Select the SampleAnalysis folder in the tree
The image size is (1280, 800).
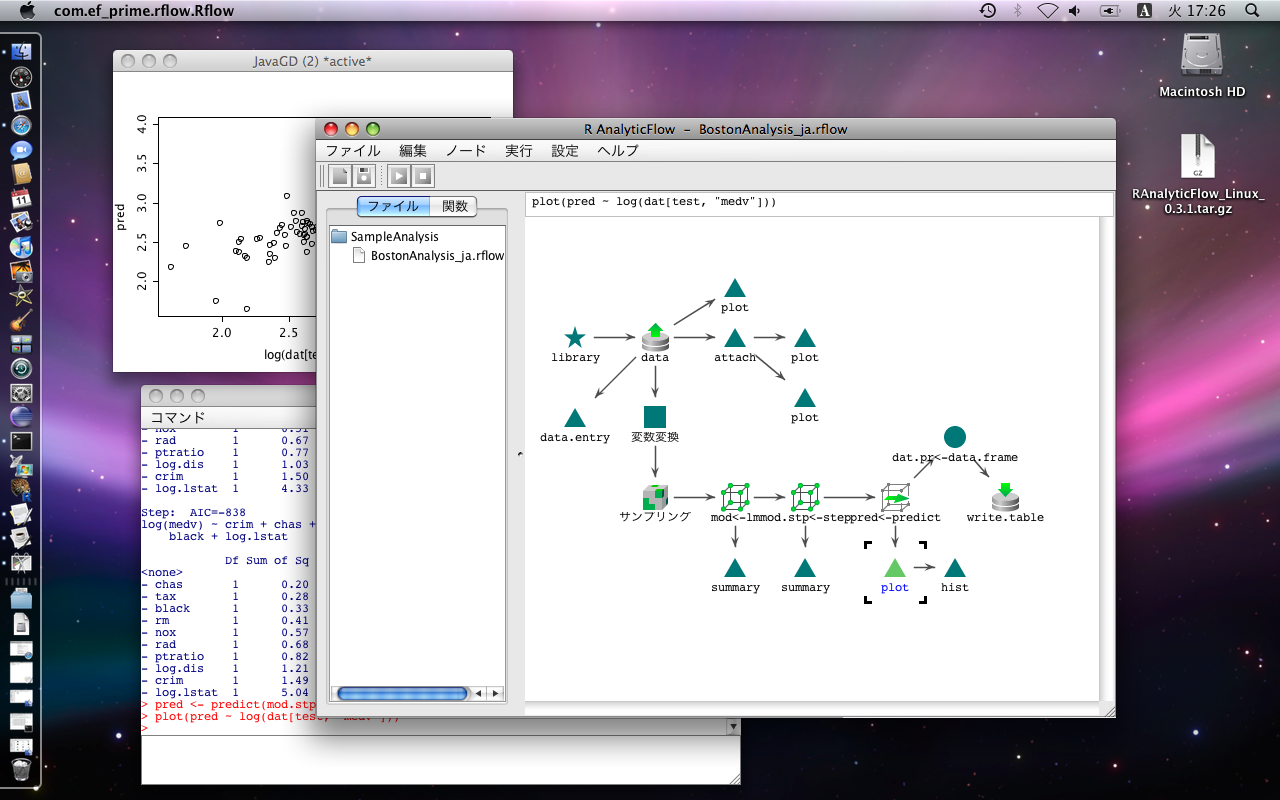click(385, 237)
